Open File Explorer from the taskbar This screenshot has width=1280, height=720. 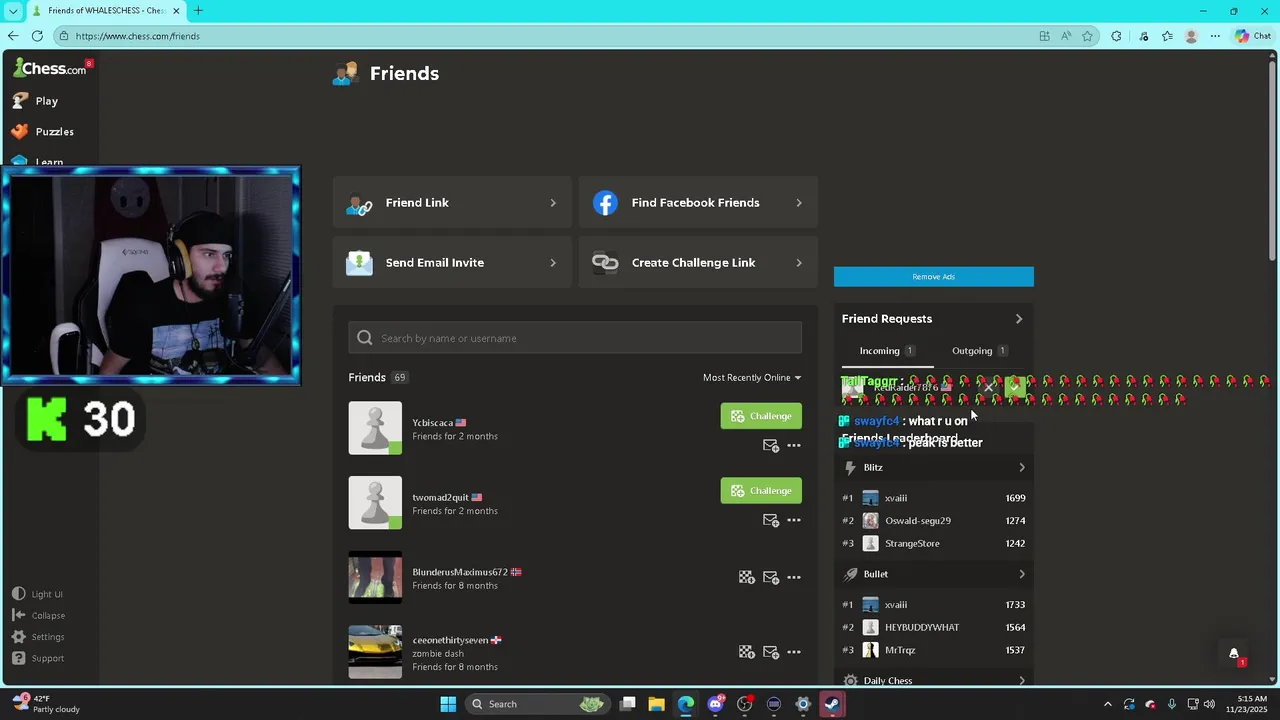[x=657, y=704]
